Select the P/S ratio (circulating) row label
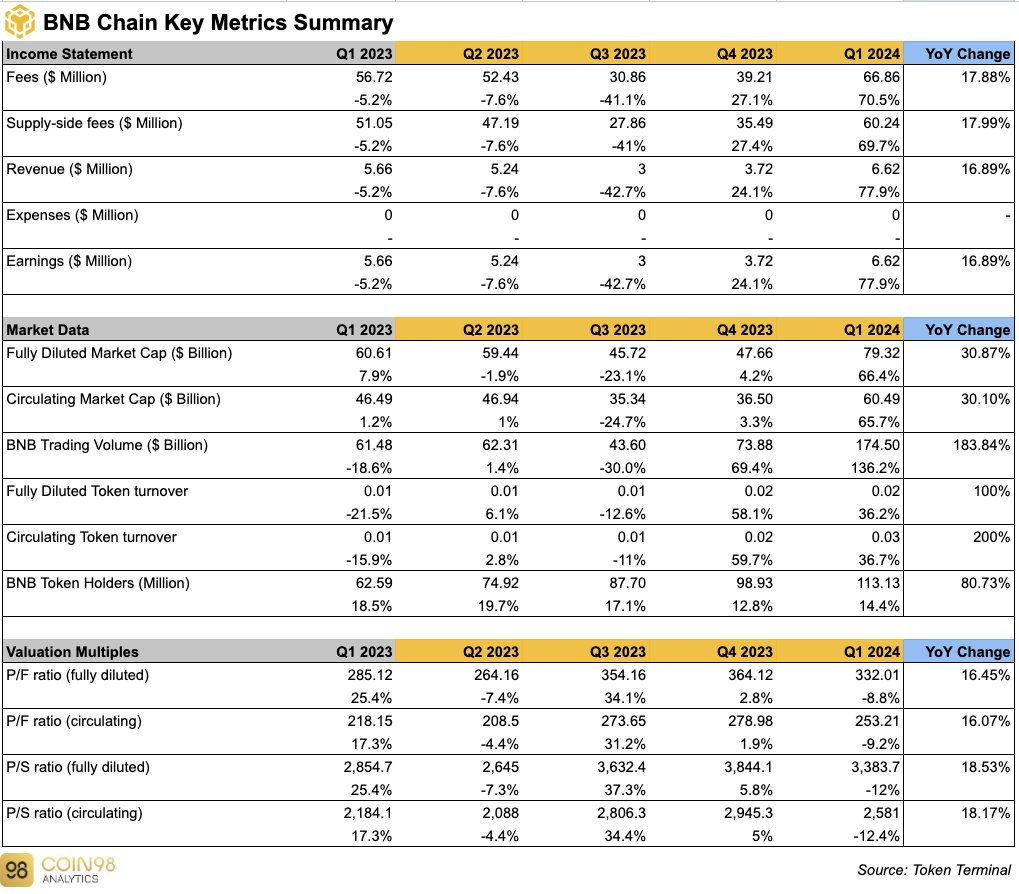Image resolution: width=1019 pixels, height=894 pixels. [x=74, y=813]
